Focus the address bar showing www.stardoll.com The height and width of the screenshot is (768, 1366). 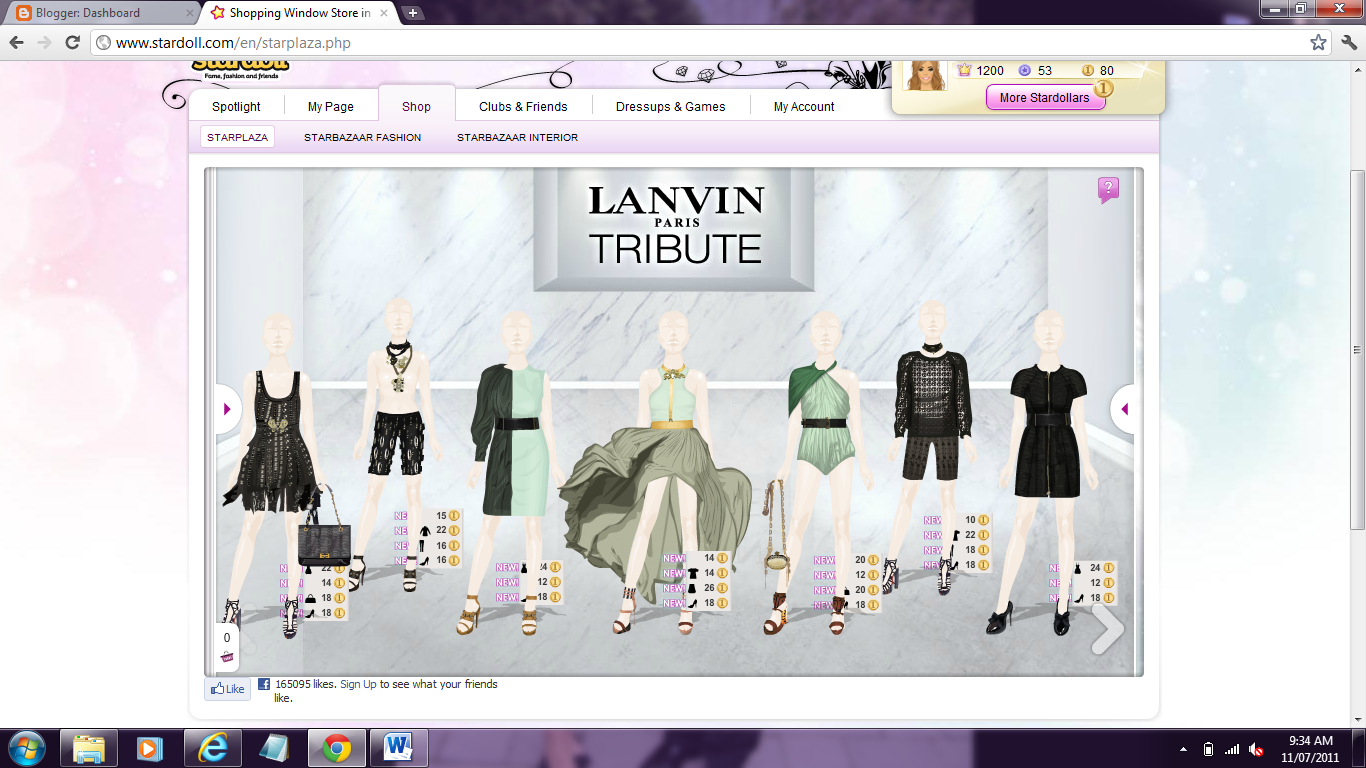click(x=700, y=43)
